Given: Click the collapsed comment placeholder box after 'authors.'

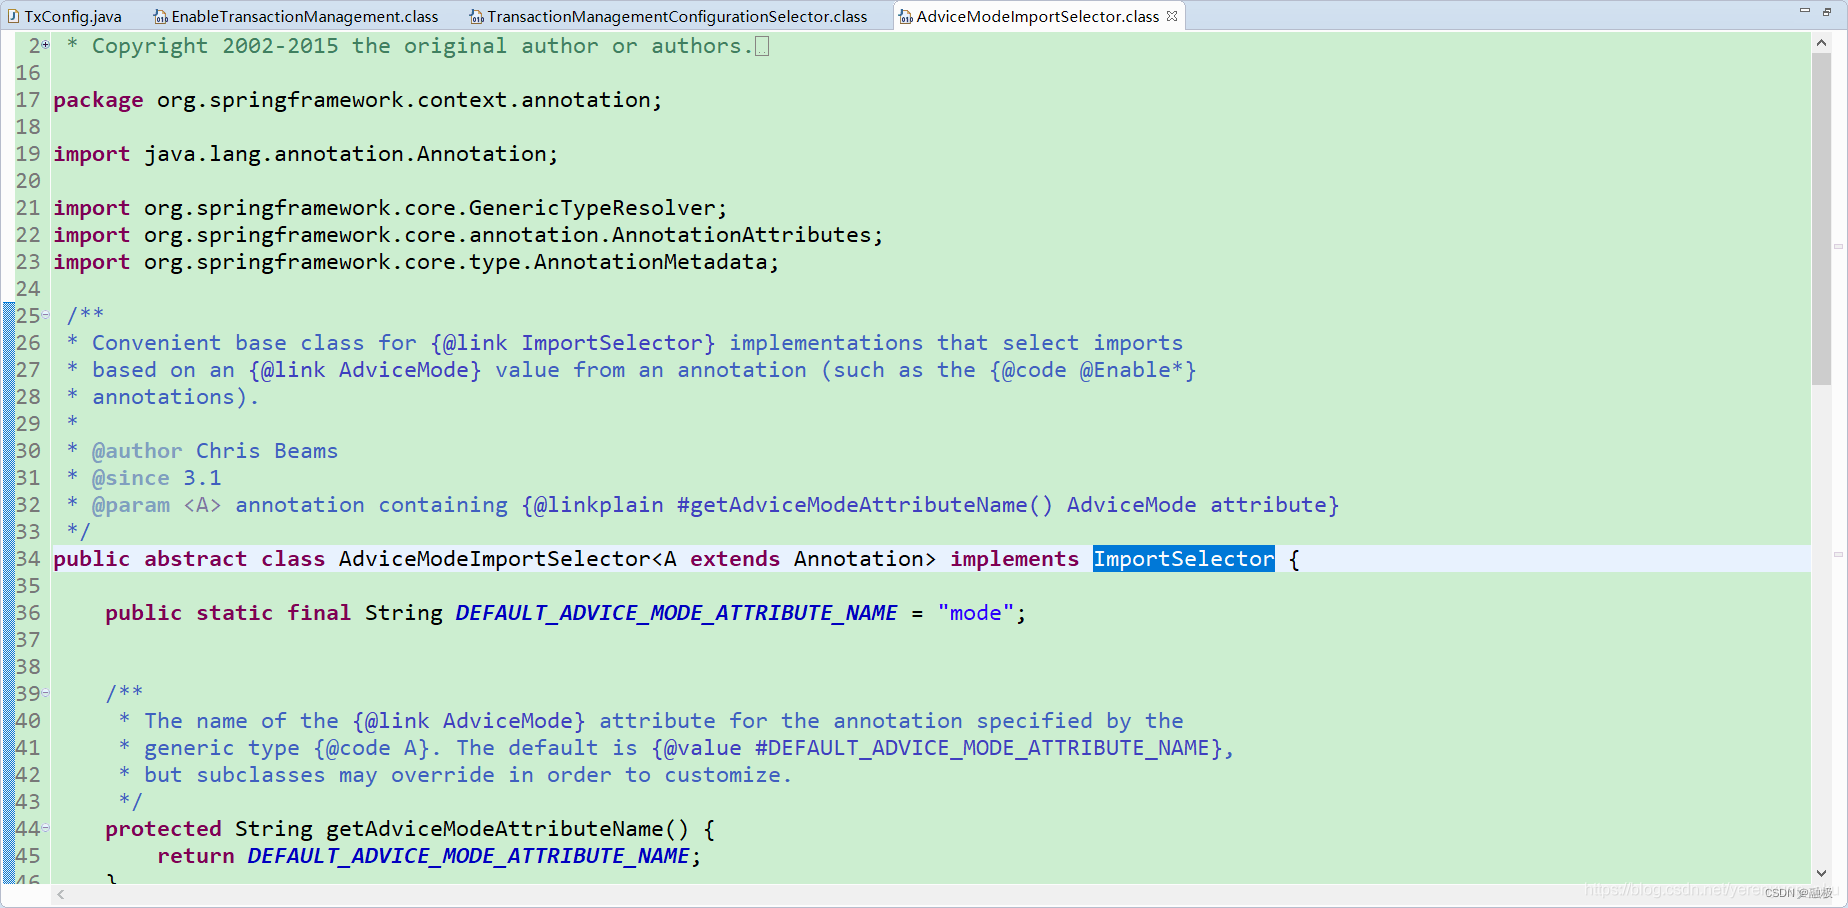Looking at the screenshot, I should point(762,46).
